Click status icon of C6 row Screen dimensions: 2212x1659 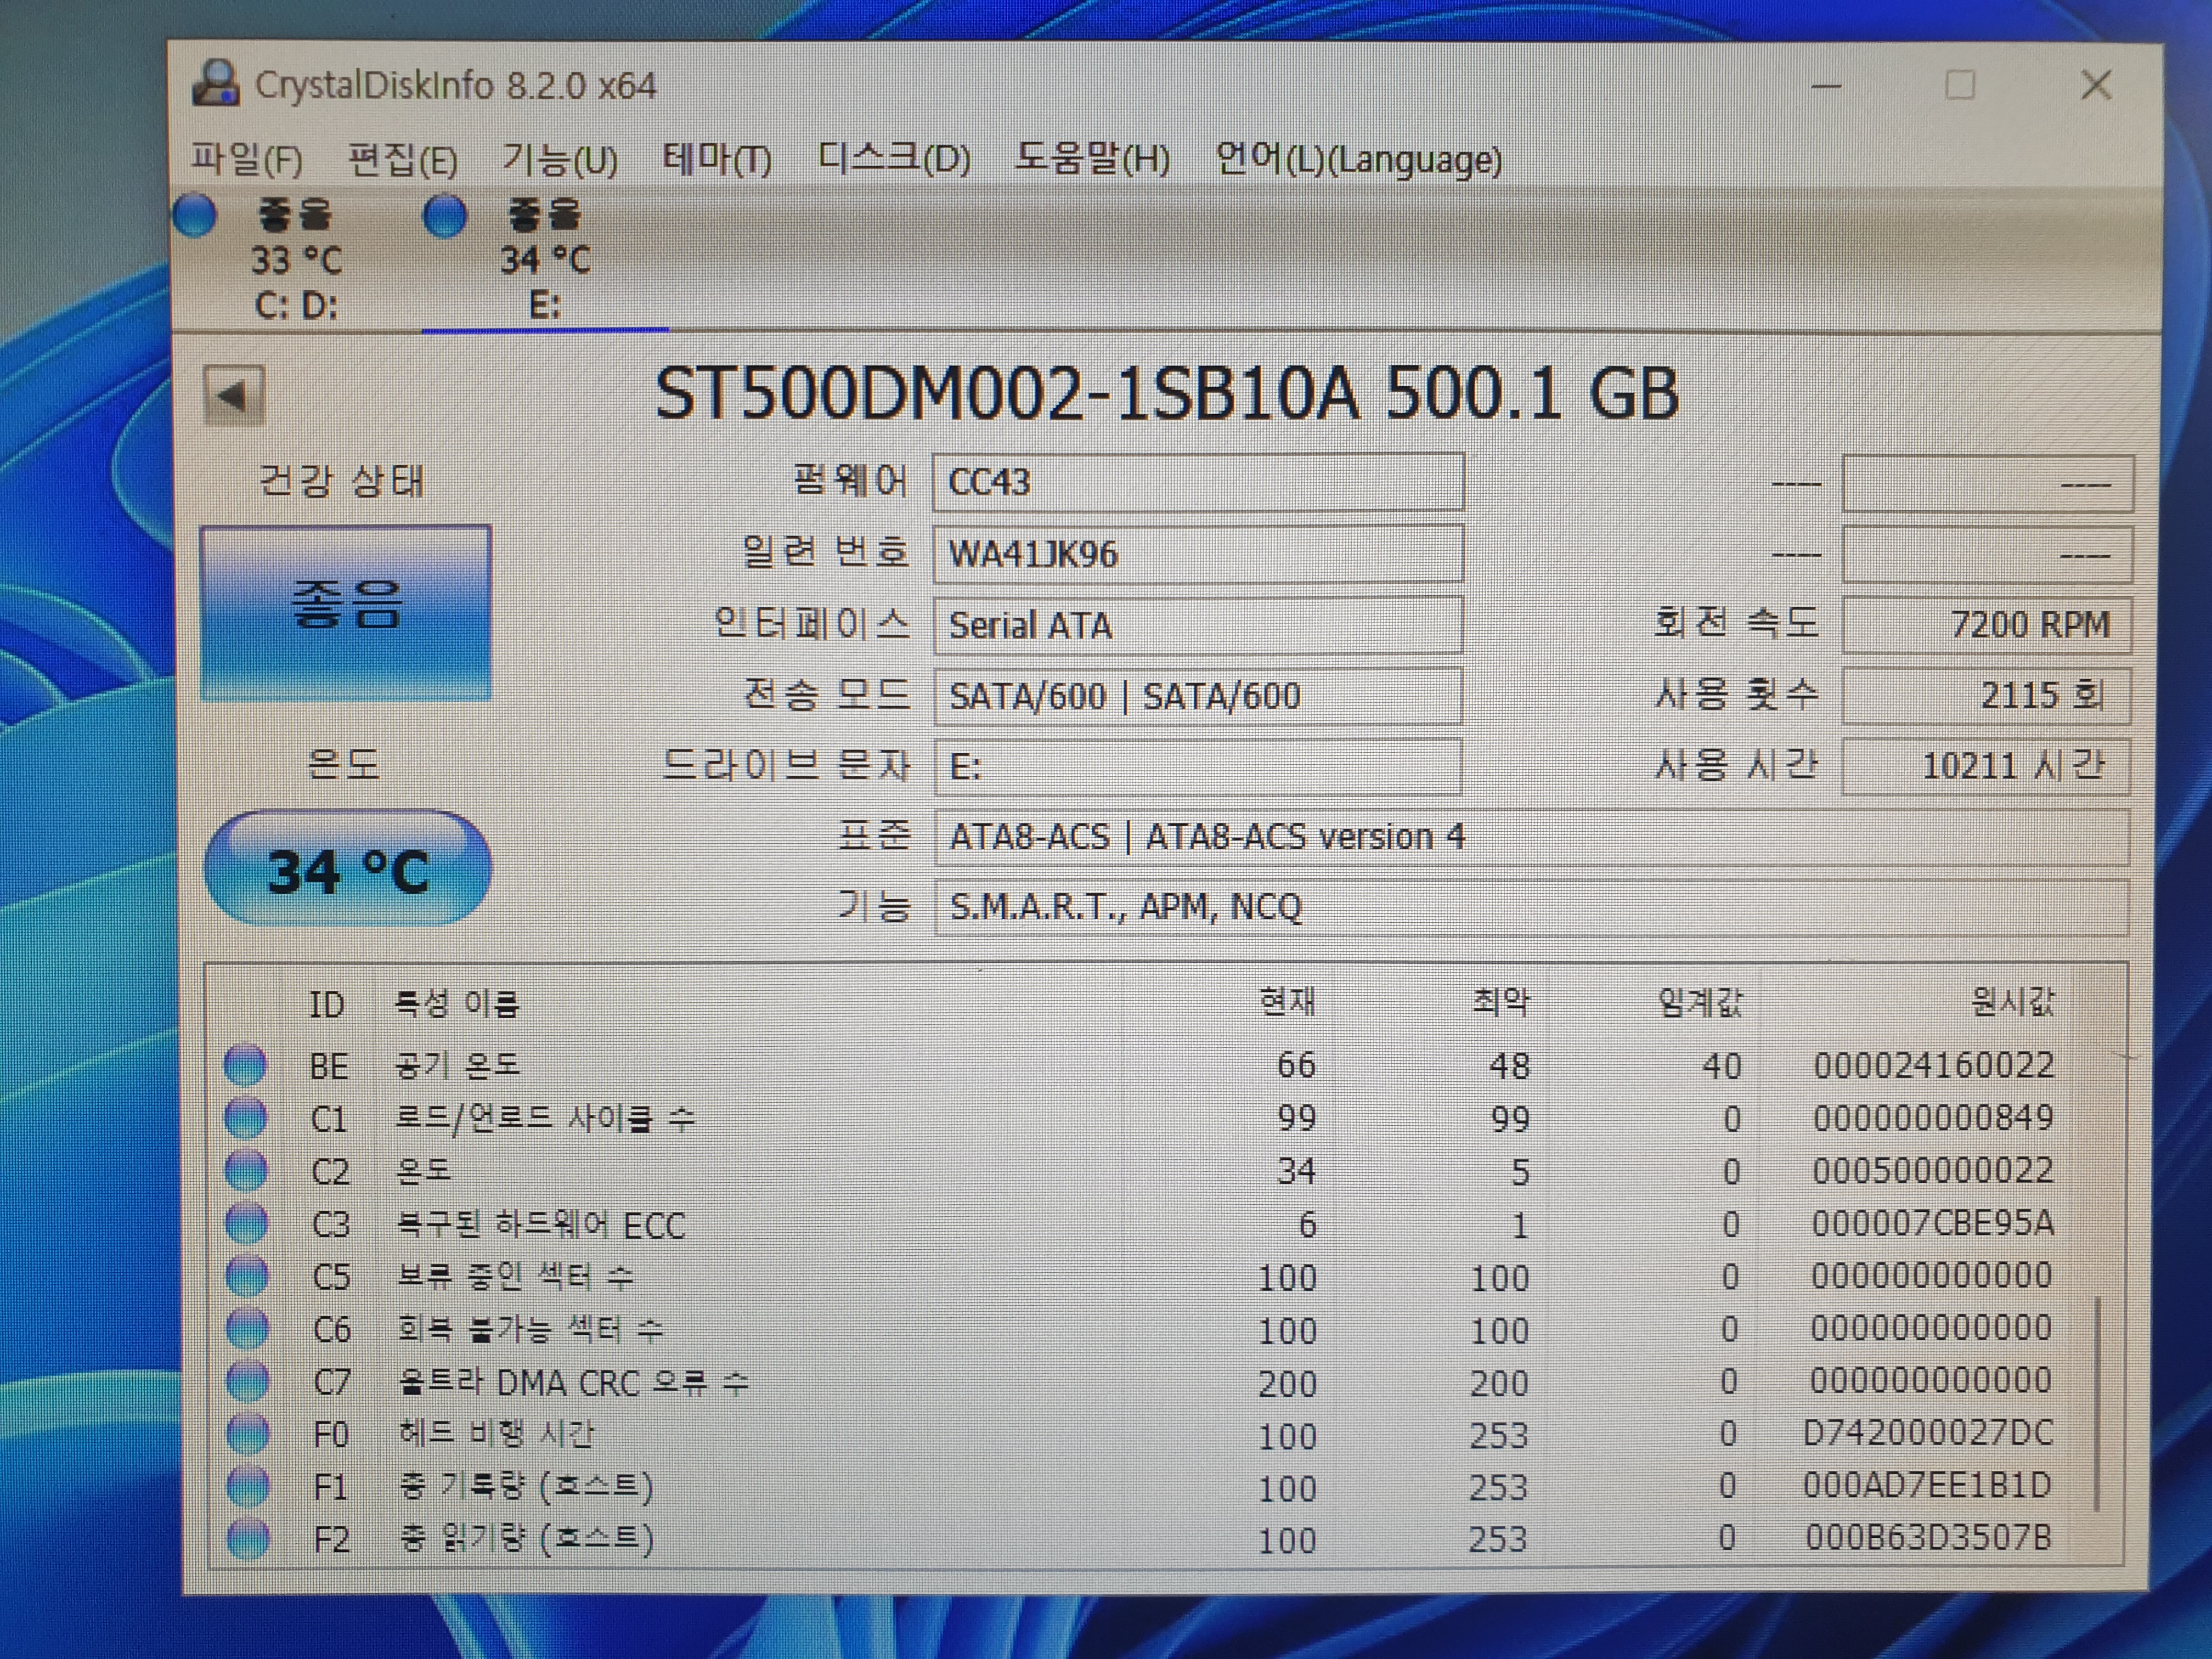pos(247,1328)
